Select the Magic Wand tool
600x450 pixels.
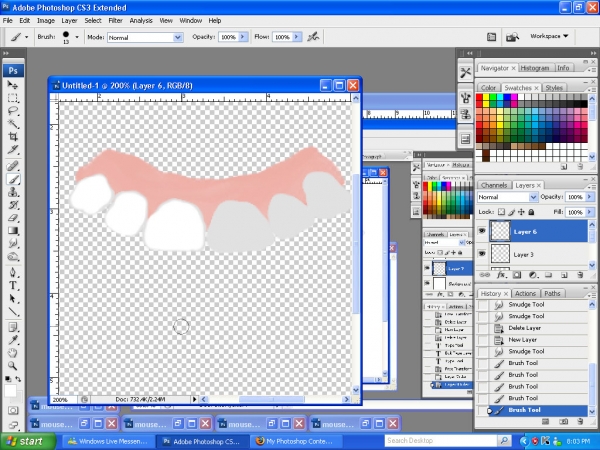pos(13,124)
